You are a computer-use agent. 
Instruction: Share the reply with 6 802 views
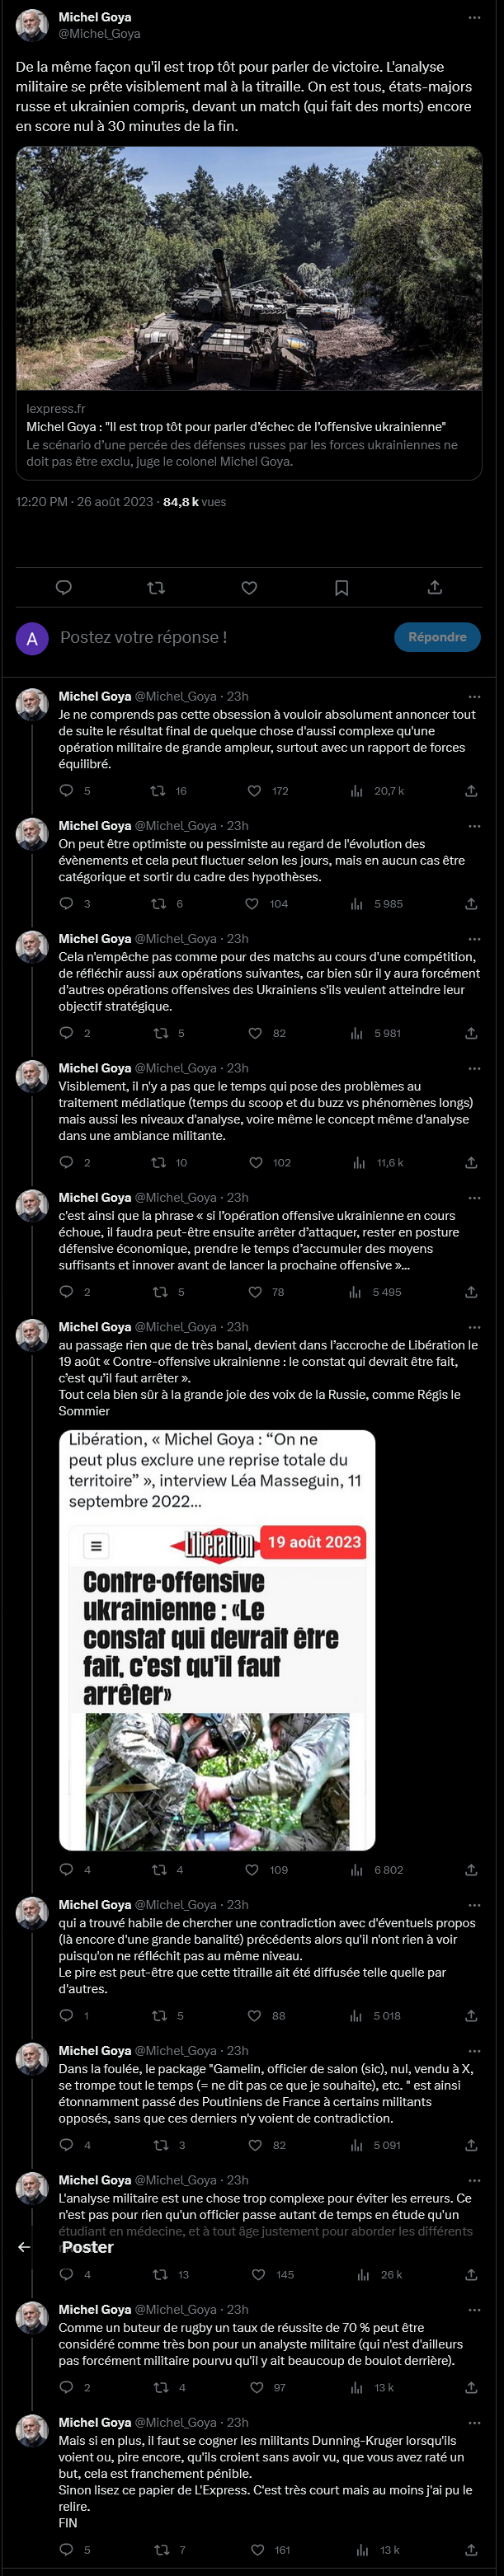[471, 1869]
